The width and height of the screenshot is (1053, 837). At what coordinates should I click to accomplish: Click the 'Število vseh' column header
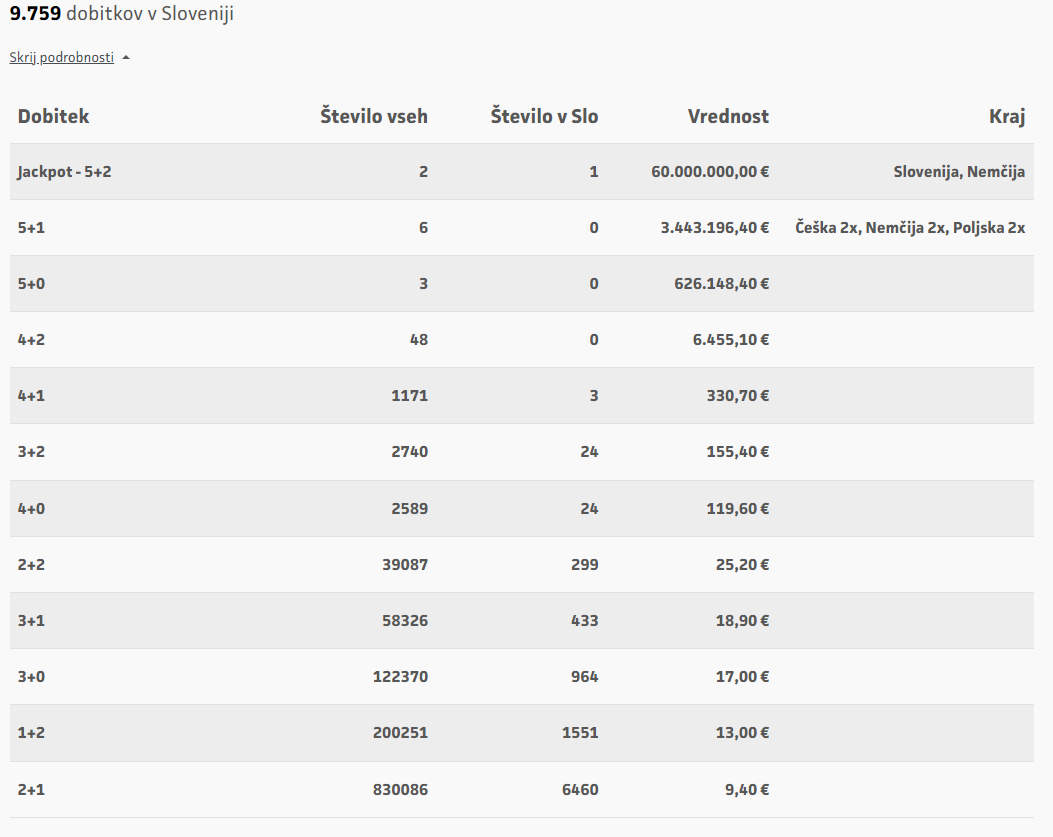tap(374, 116)
